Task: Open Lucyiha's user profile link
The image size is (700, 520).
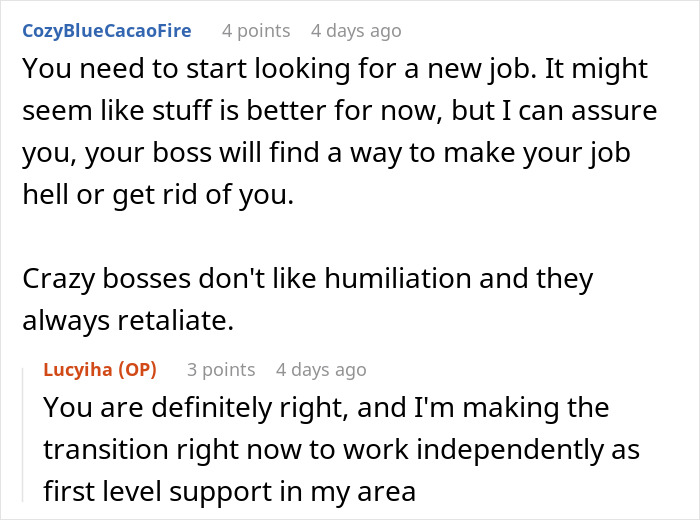Action: click(77, 370)
